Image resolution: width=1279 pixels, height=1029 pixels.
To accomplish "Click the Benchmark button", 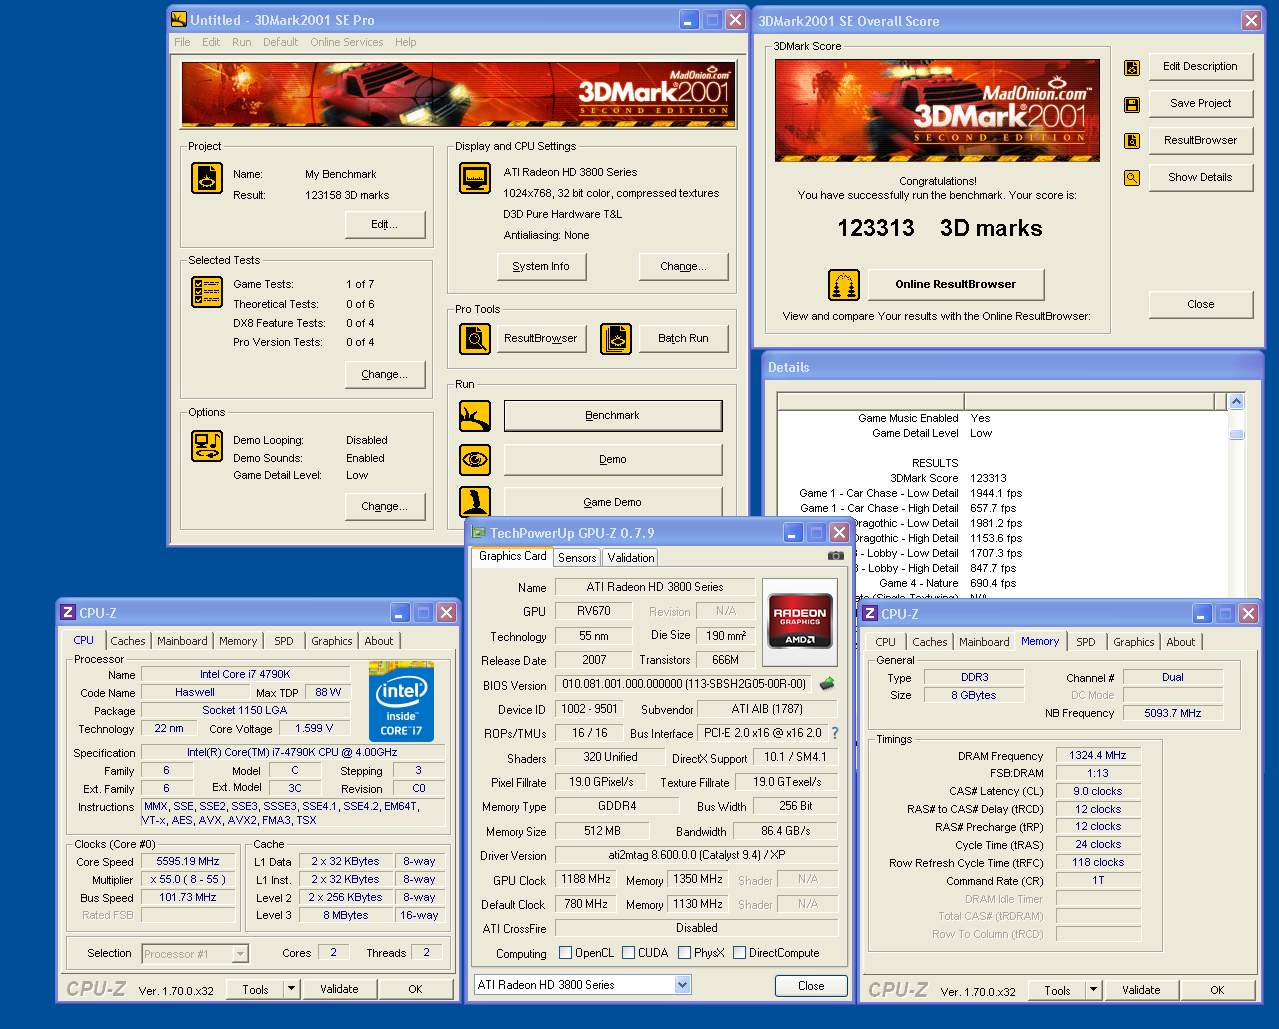I will pos(613,416).
